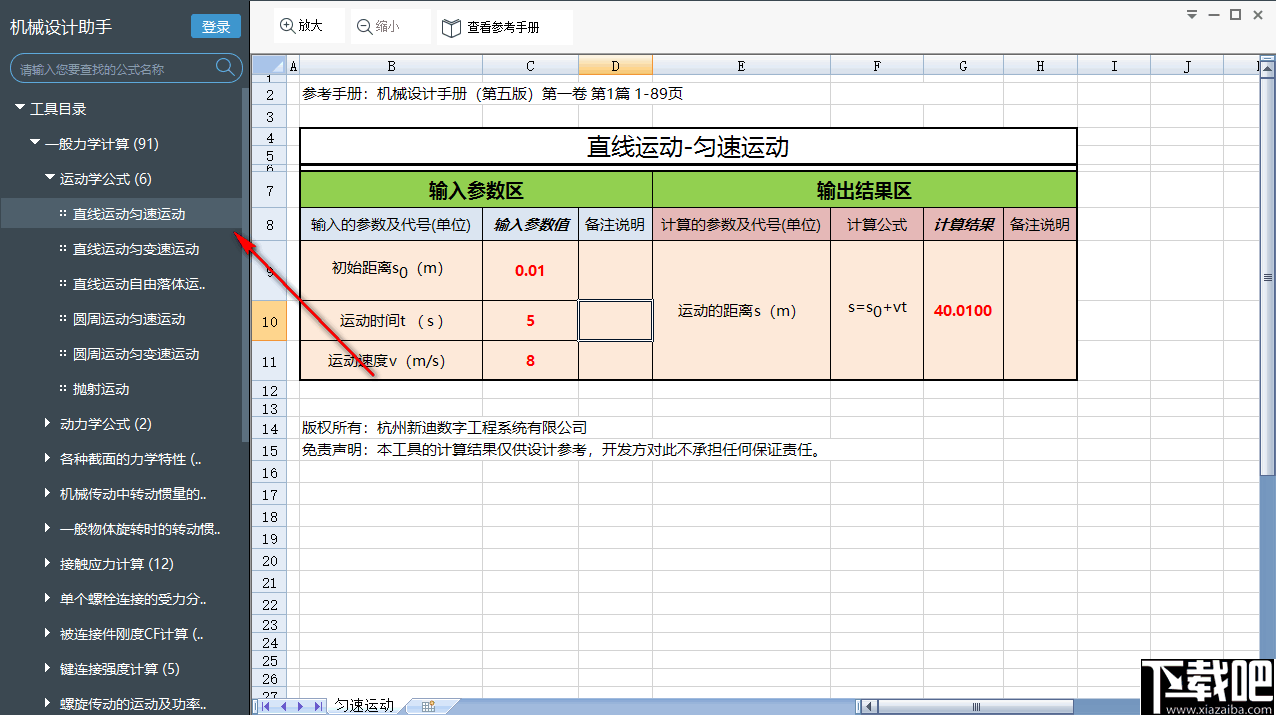Open the title bar chevron dropdown icon
This screenshot has width=1276, height=715.
coord(1190,14)
